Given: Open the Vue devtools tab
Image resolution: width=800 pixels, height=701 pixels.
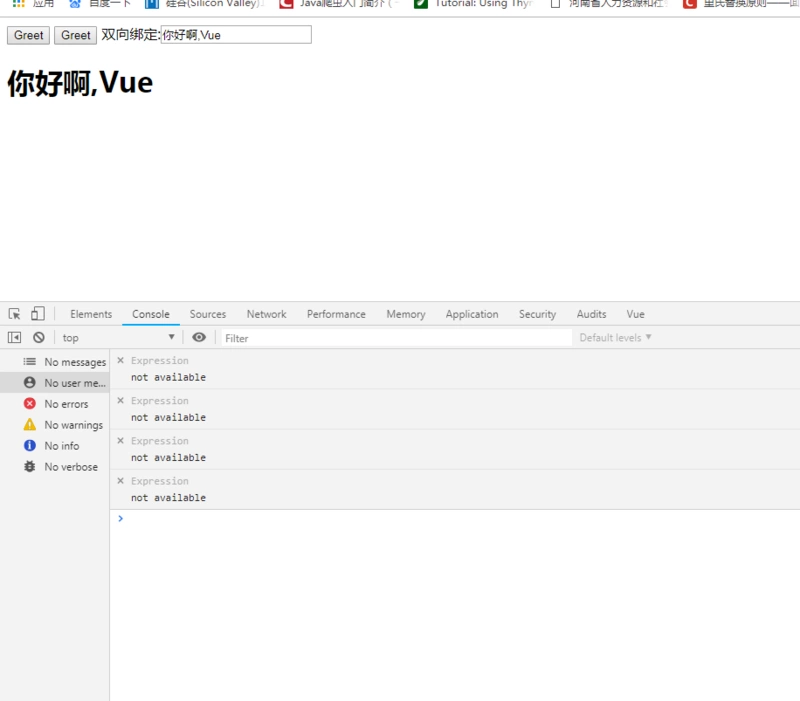Looking at the screenshot, I should [x=635, y=314].
